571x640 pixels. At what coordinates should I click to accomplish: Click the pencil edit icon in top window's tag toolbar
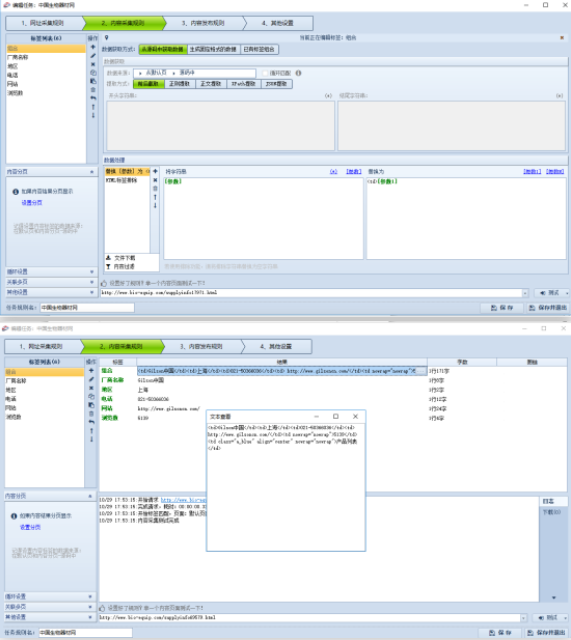click(93, 56)
